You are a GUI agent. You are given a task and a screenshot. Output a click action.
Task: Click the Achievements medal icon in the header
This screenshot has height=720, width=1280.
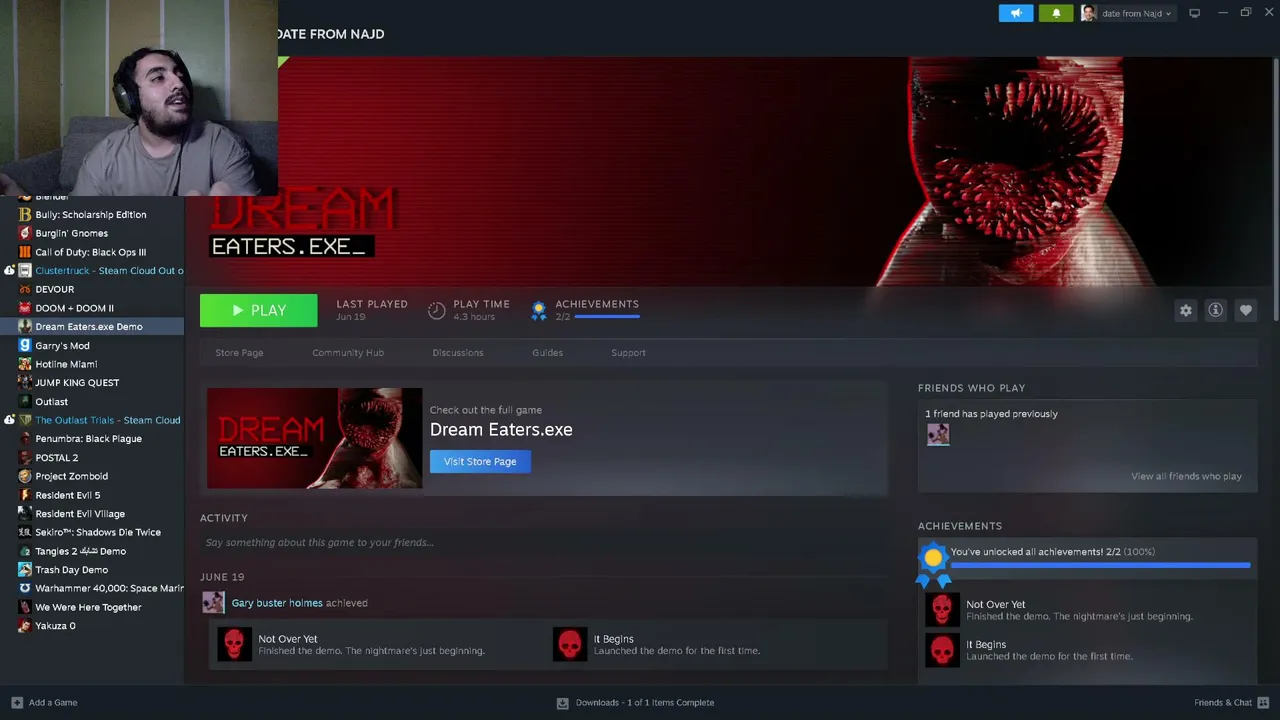539,311
